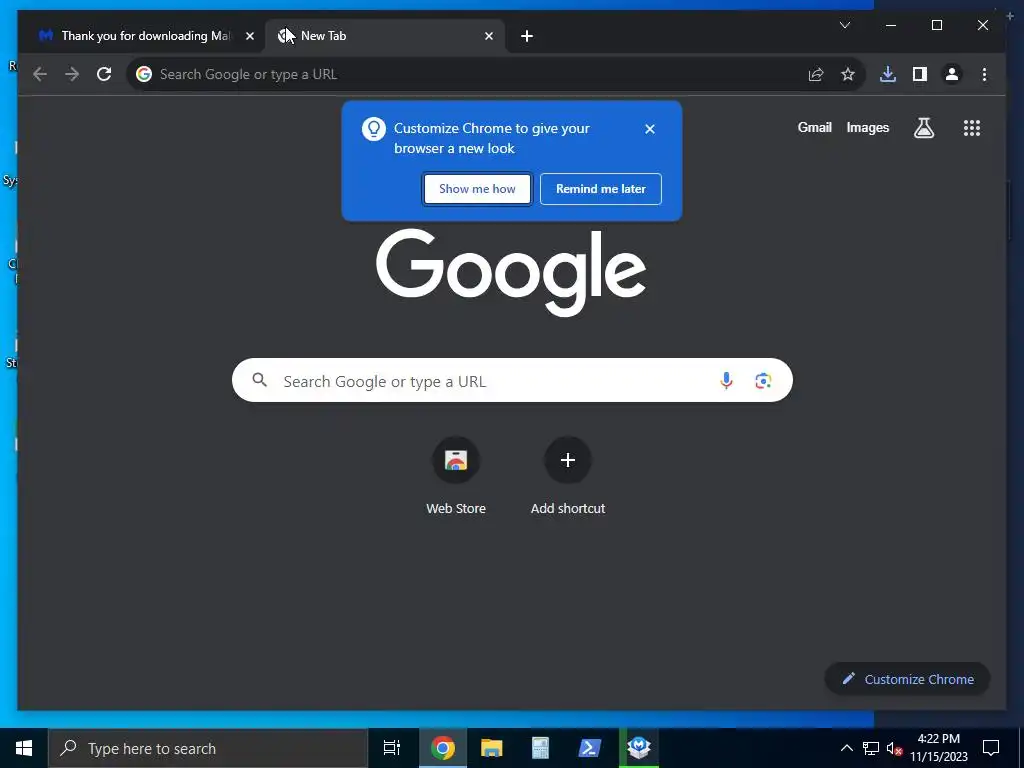Click the Show me how button
Screen dimensions: 1024x768
[477, 189]
